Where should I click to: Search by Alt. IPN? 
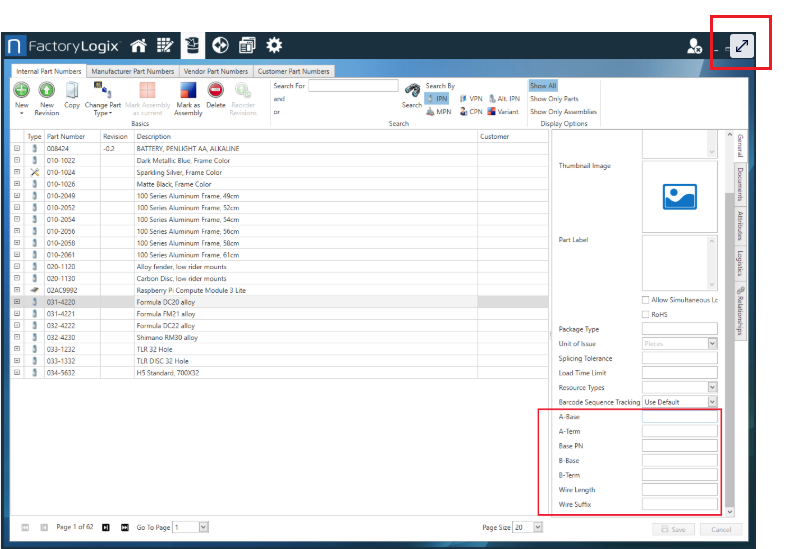click(504, 99)
